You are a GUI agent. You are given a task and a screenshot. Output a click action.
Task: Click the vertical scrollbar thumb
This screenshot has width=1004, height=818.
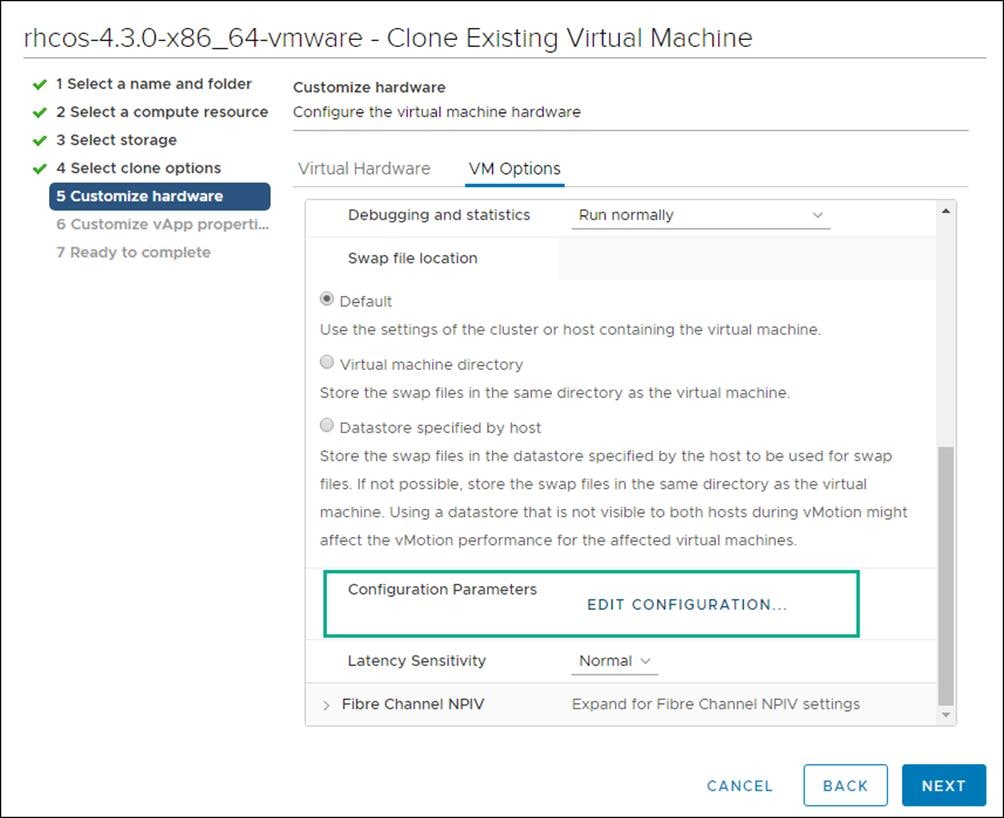[946, 575]
